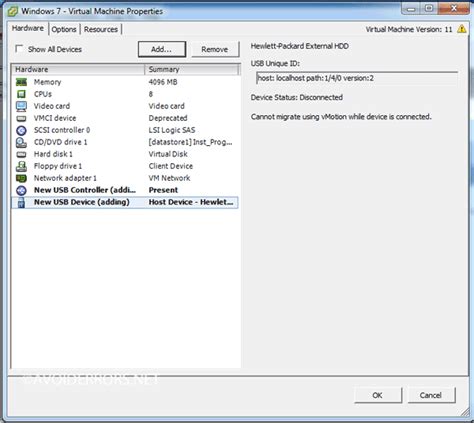Select the Memory row label
Viewport: 474px width, 423px height.
(48, 82)
